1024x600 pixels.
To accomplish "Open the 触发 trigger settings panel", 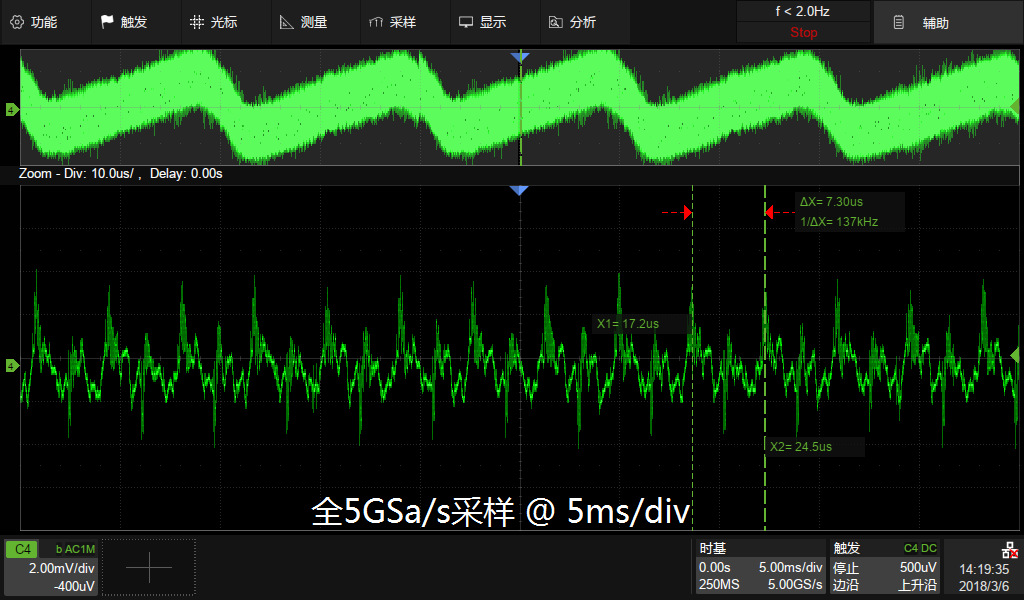I will click(x=885, y=567).
